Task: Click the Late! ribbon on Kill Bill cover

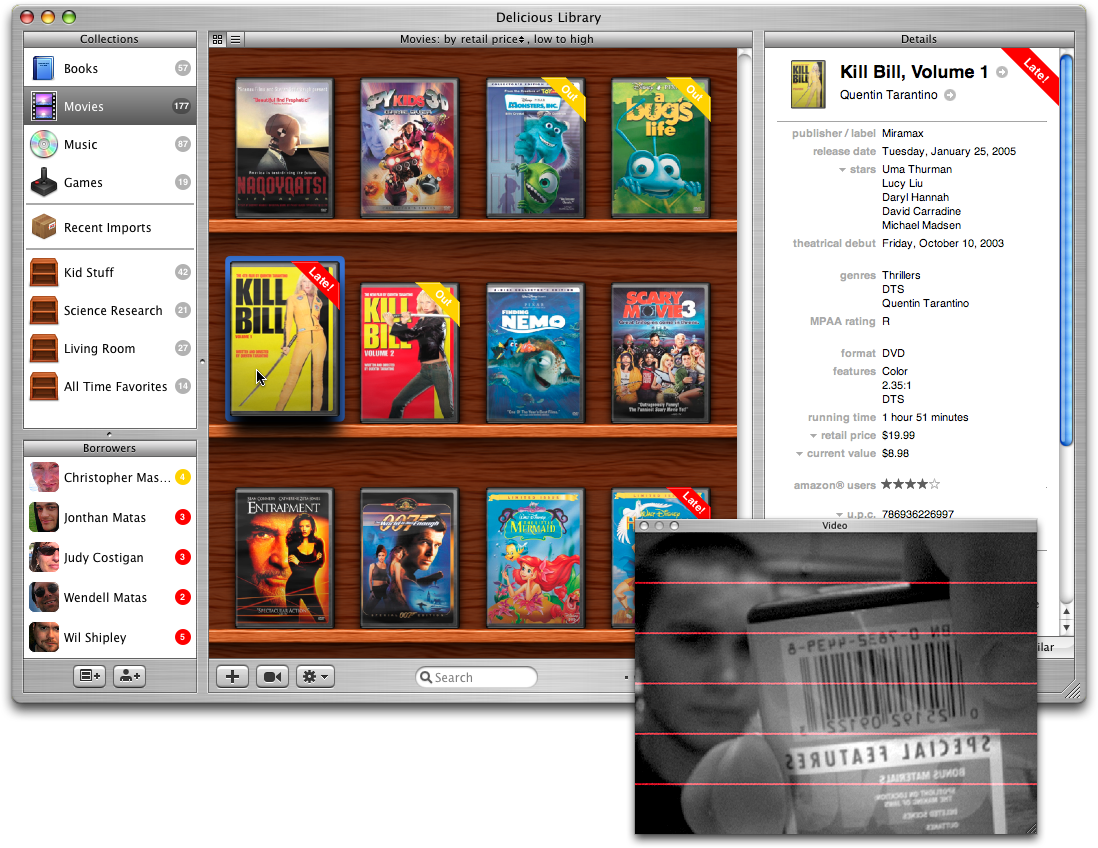Action: (x=319, y=281)
